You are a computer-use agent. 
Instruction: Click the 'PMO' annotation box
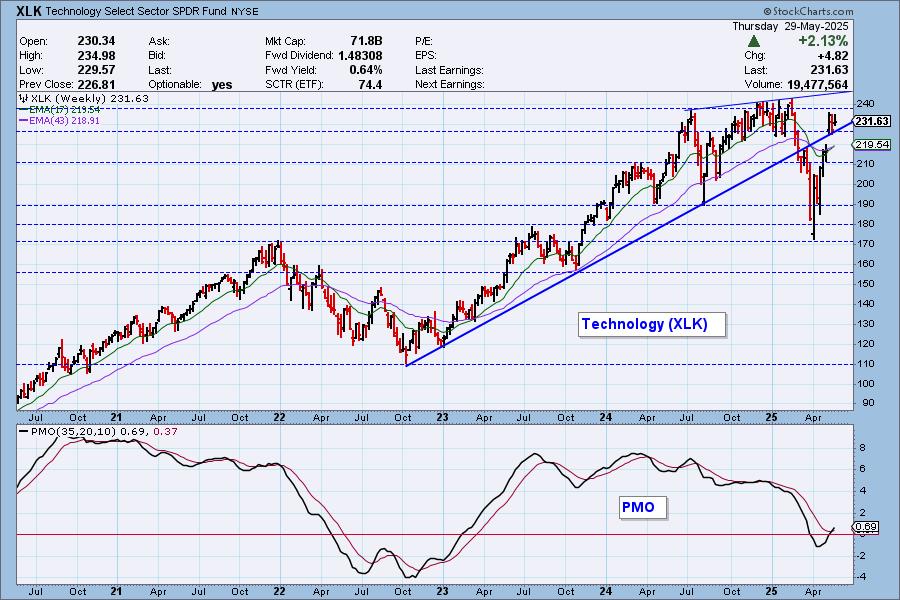click(x=643, y=508)
